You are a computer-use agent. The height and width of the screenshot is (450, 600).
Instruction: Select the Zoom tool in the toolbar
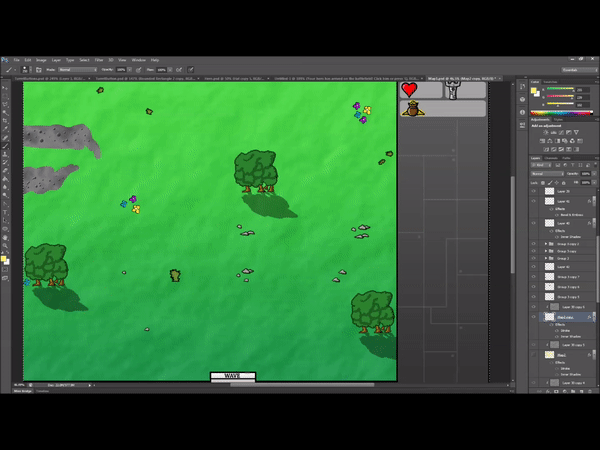click(5, 245)
